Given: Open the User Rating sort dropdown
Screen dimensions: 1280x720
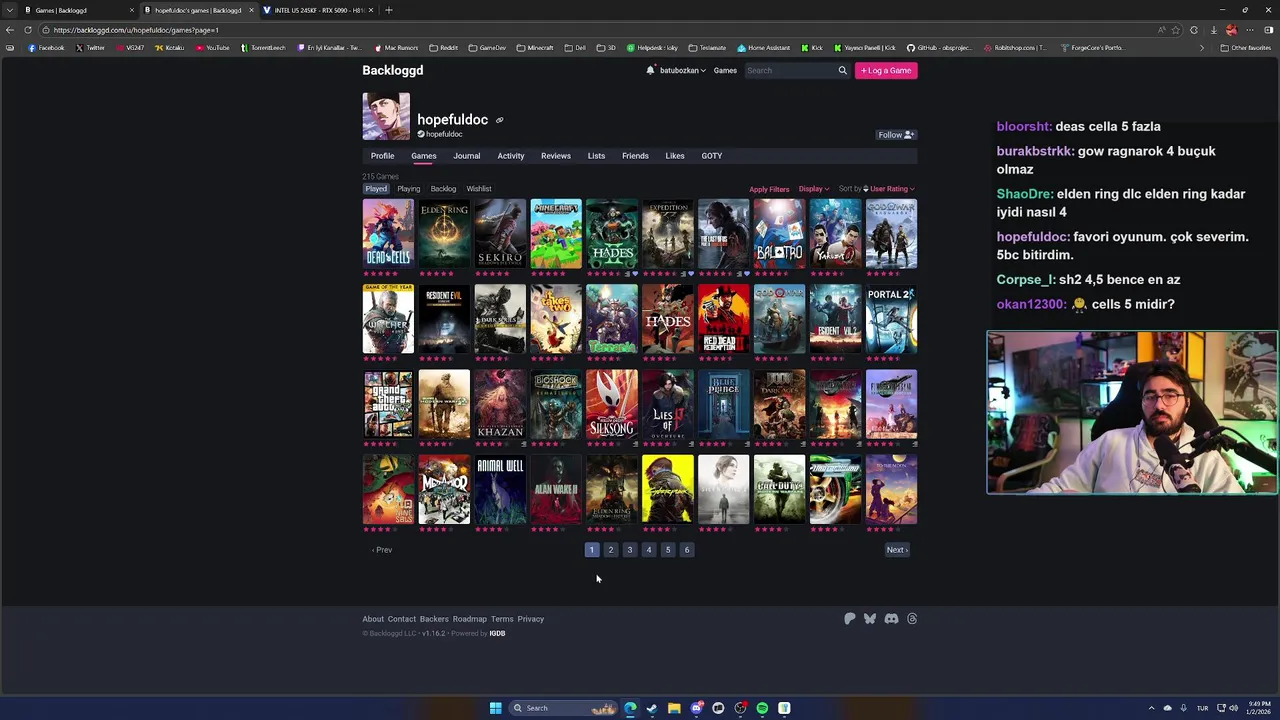Looking at the screenshot, I should point(892,189).
